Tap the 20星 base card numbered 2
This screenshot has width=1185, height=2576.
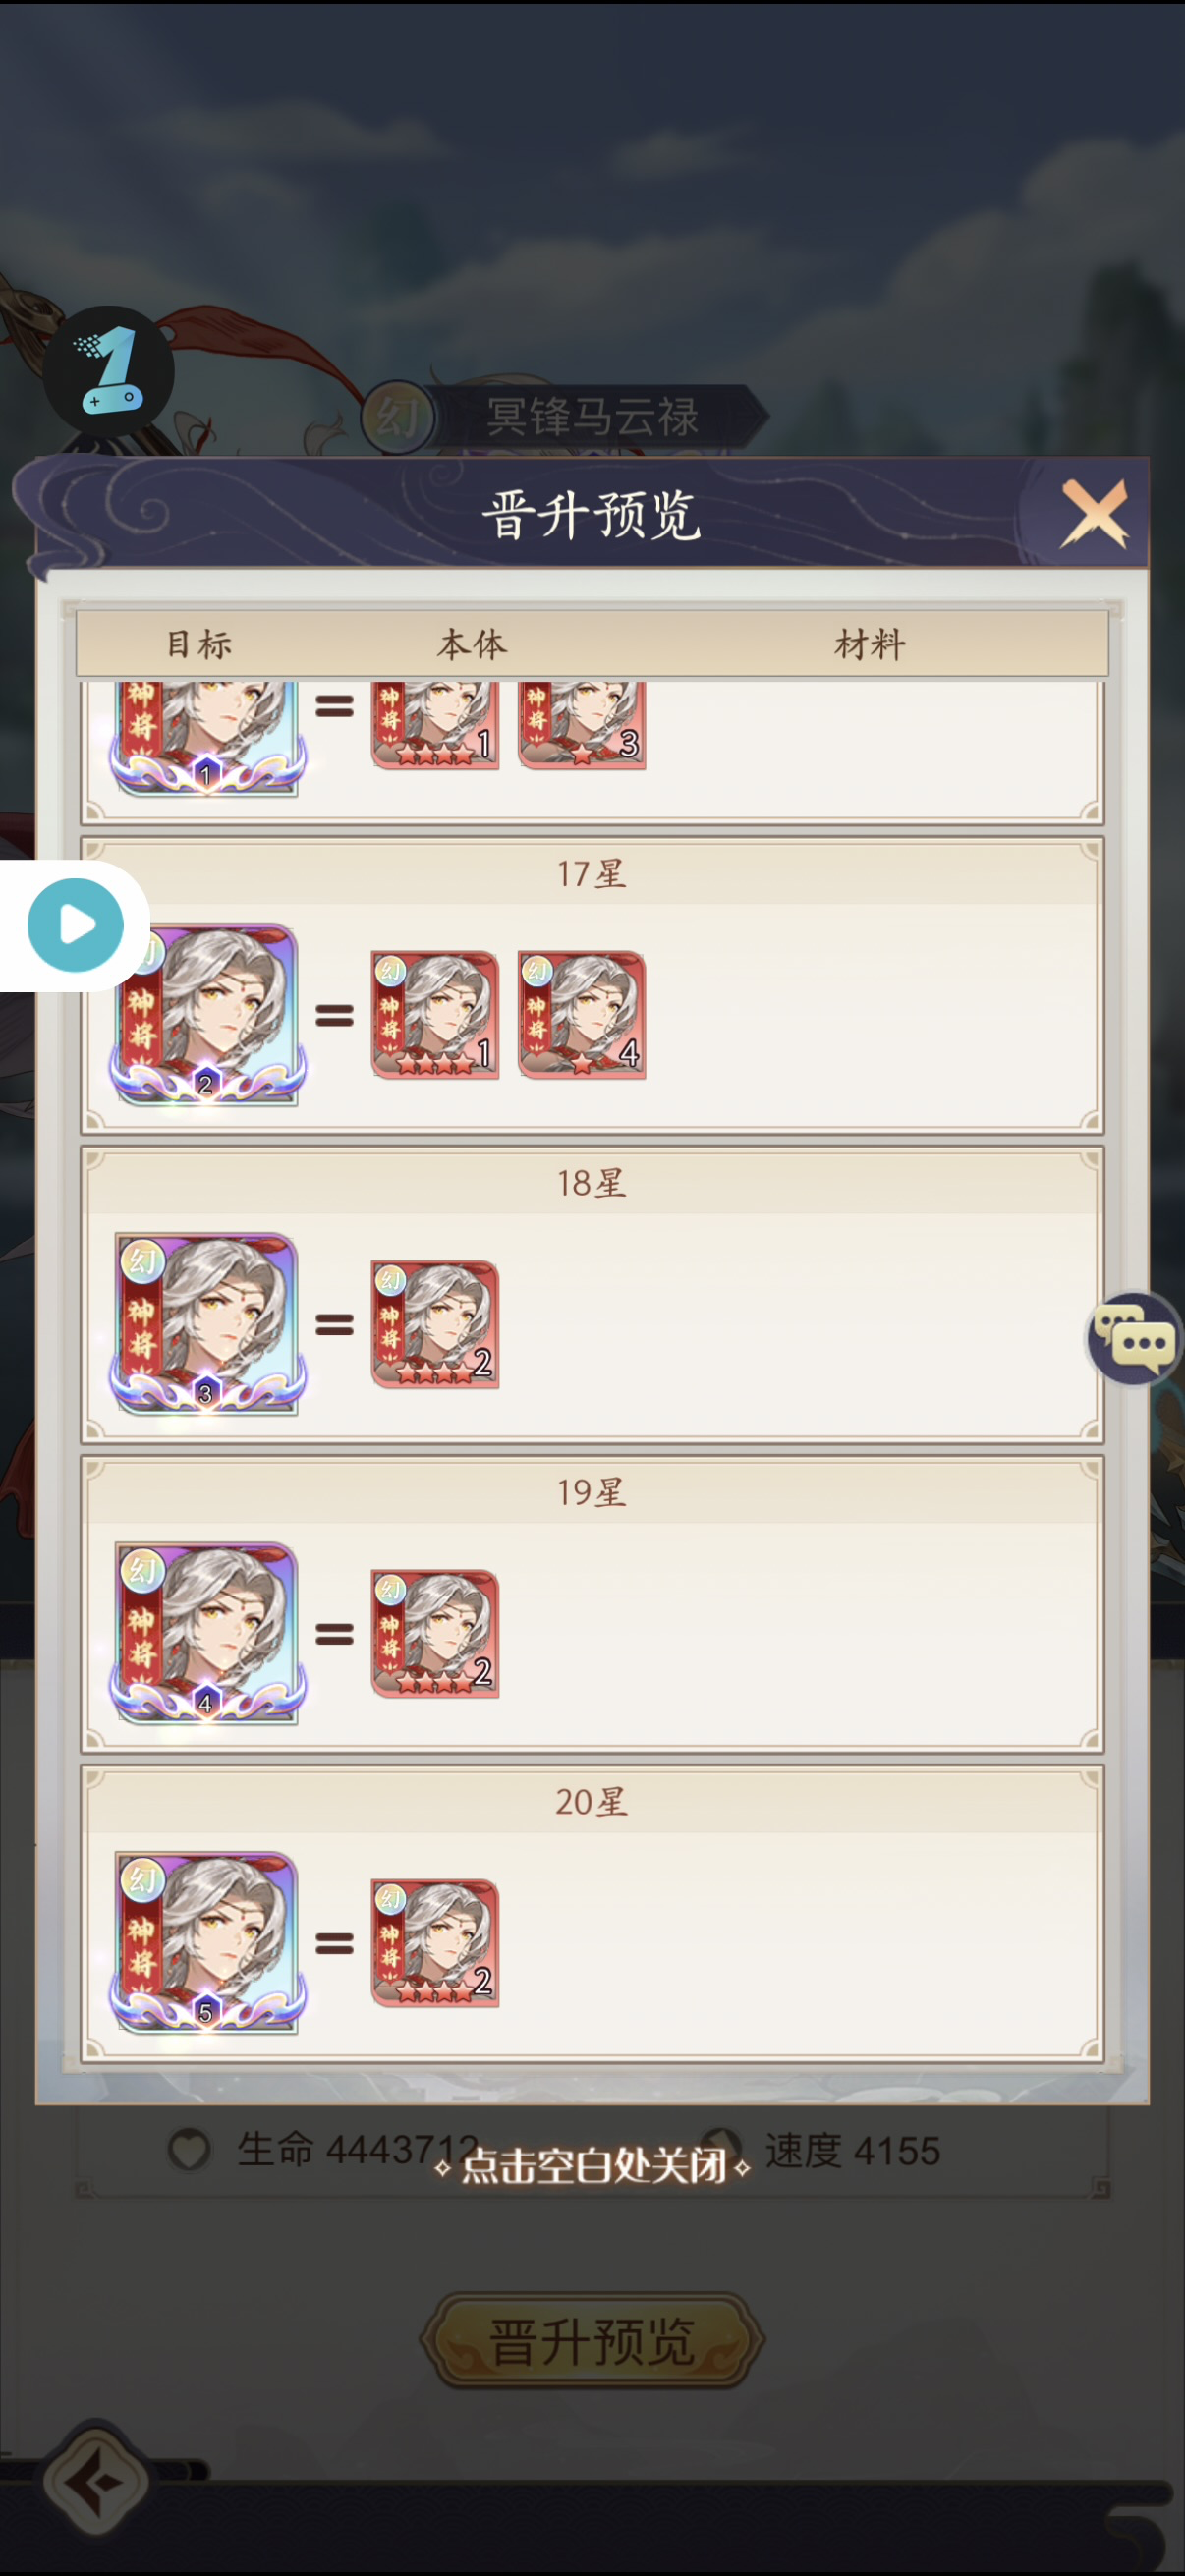[x=435, y=1941]
